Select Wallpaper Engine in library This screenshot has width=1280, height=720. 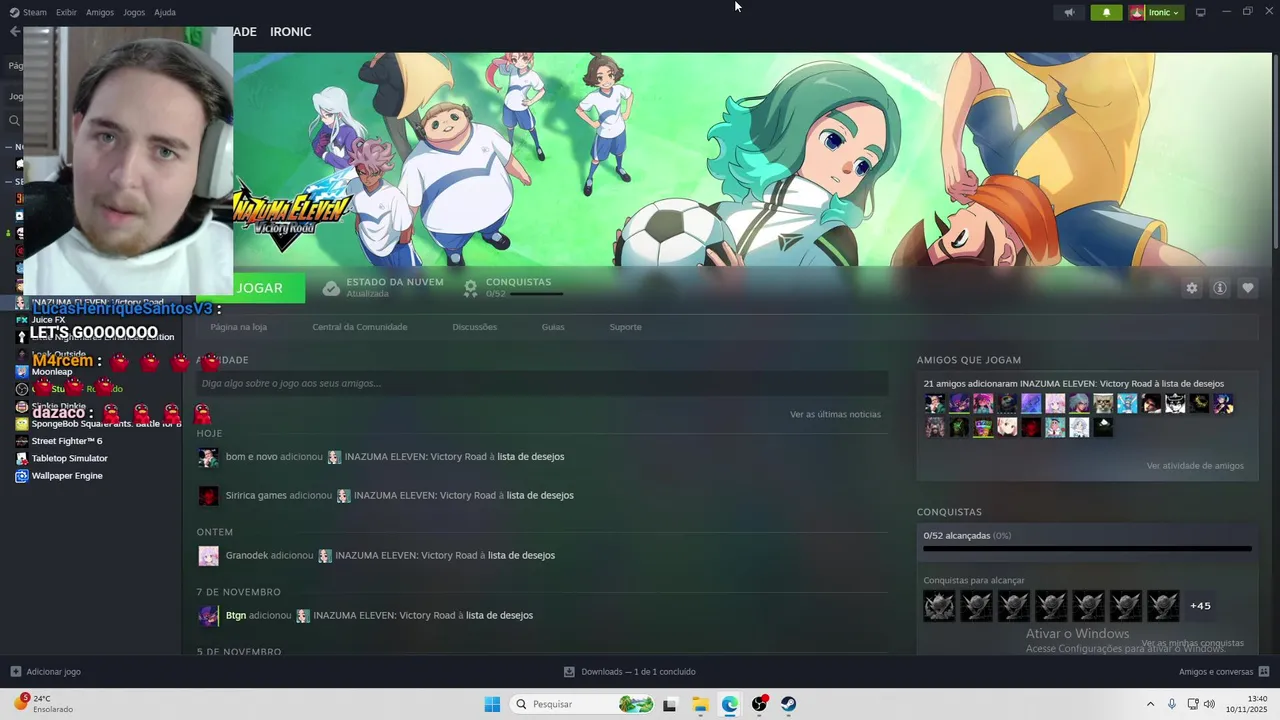point(67,476)
